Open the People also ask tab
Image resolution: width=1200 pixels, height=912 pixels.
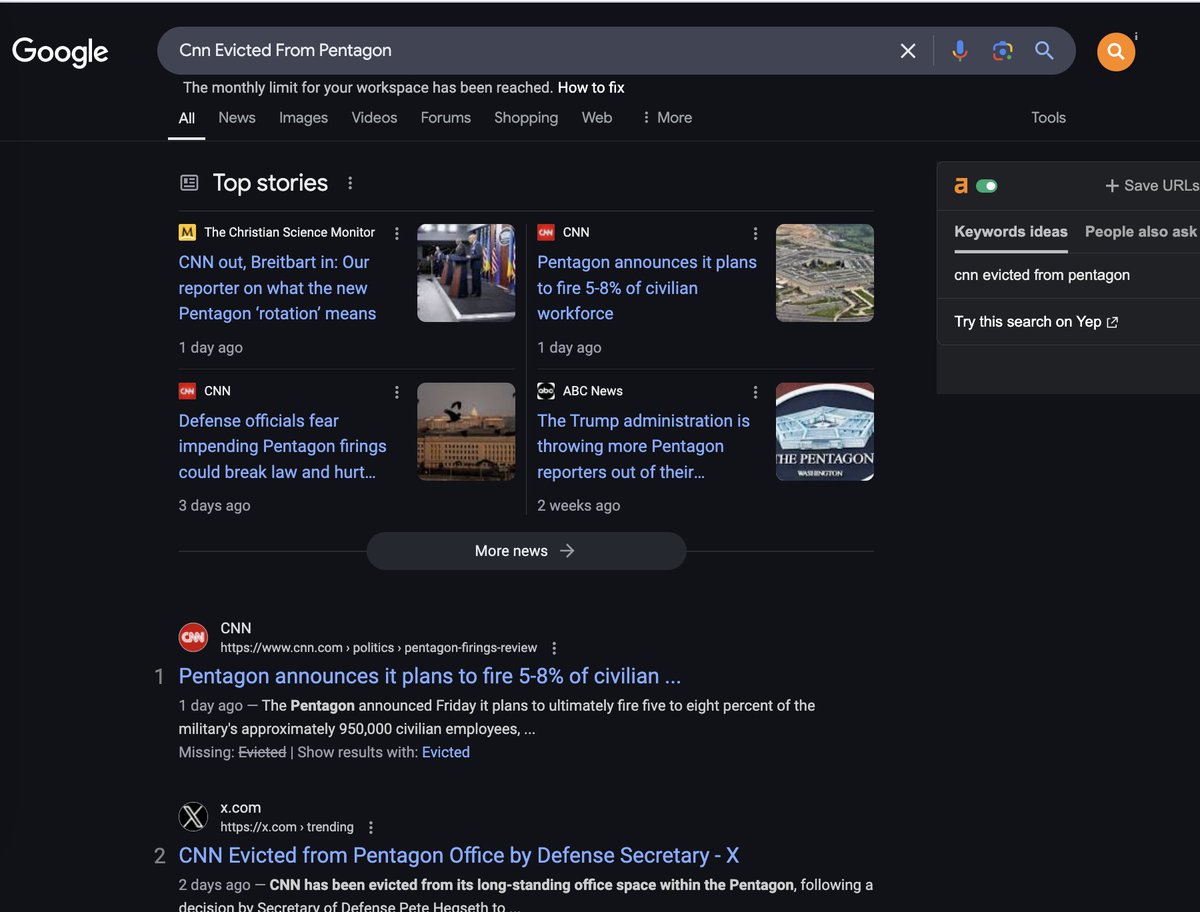pos(1140,231)
